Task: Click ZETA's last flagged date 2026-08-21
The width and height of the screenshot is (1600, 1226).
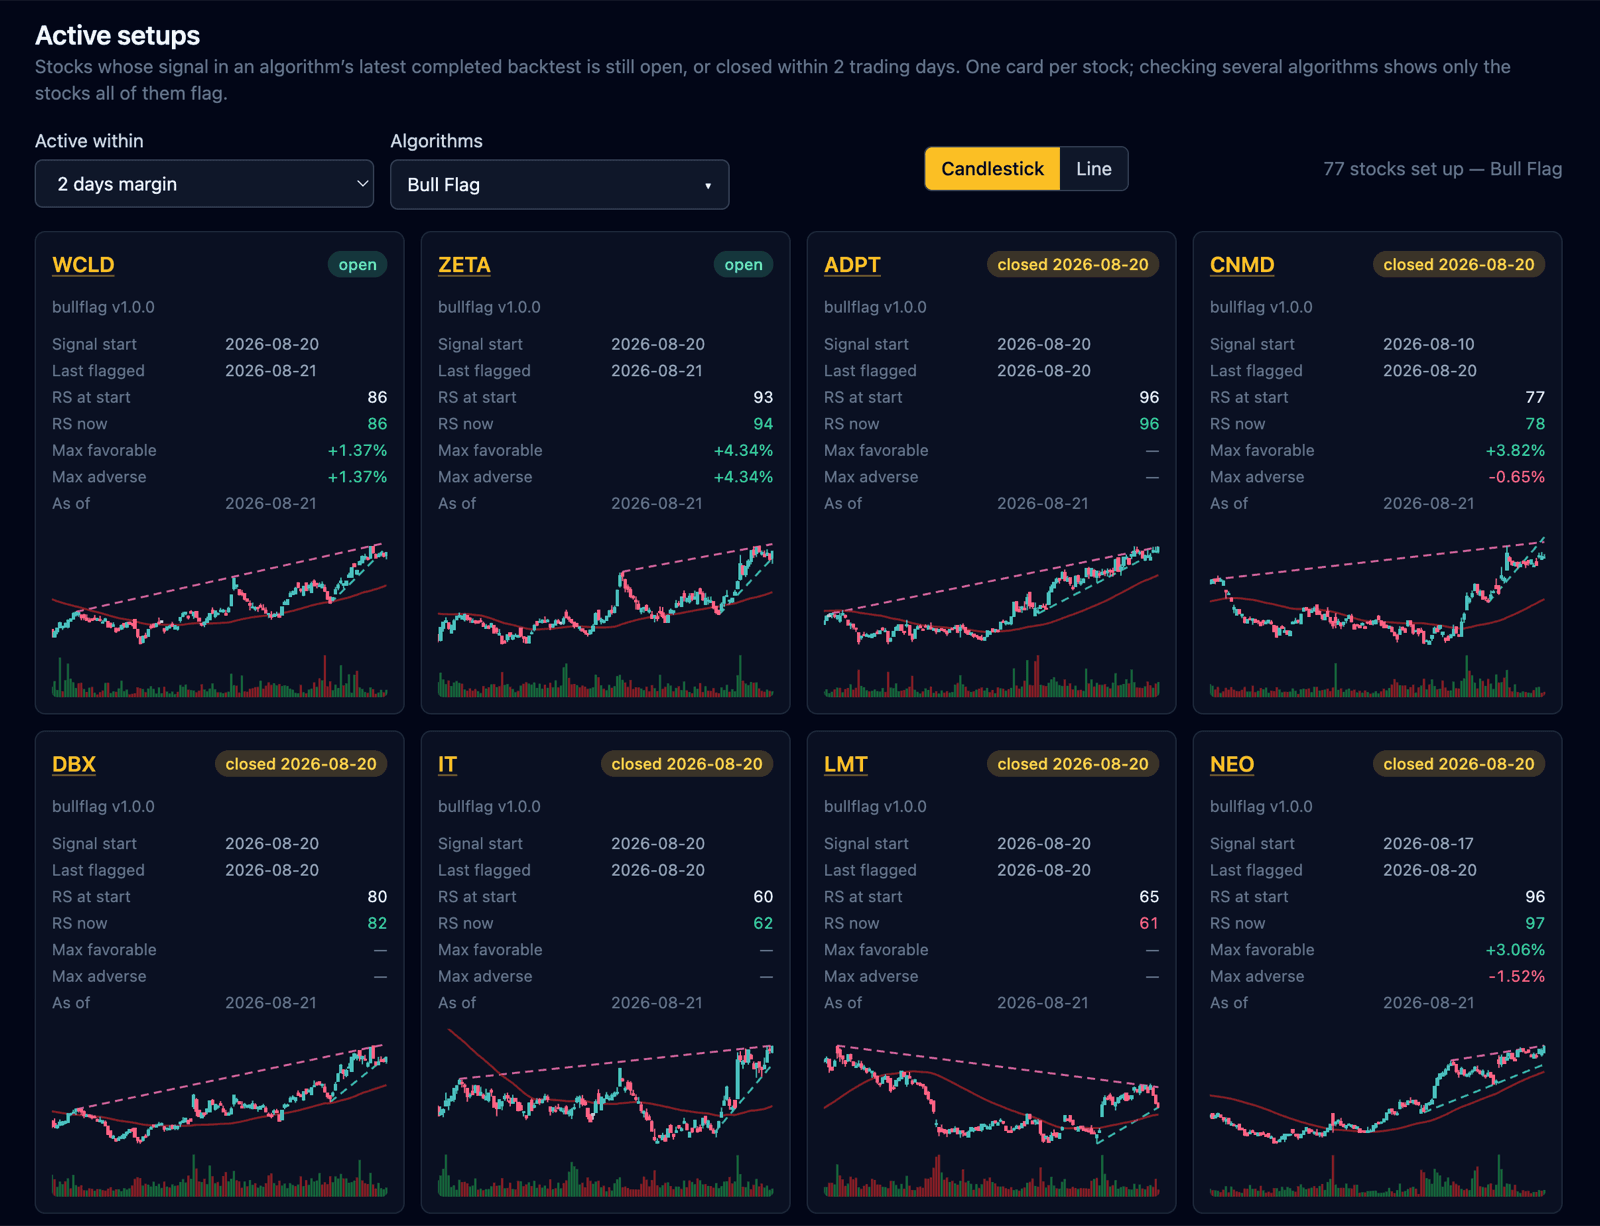Action: (x=657, y=371)
